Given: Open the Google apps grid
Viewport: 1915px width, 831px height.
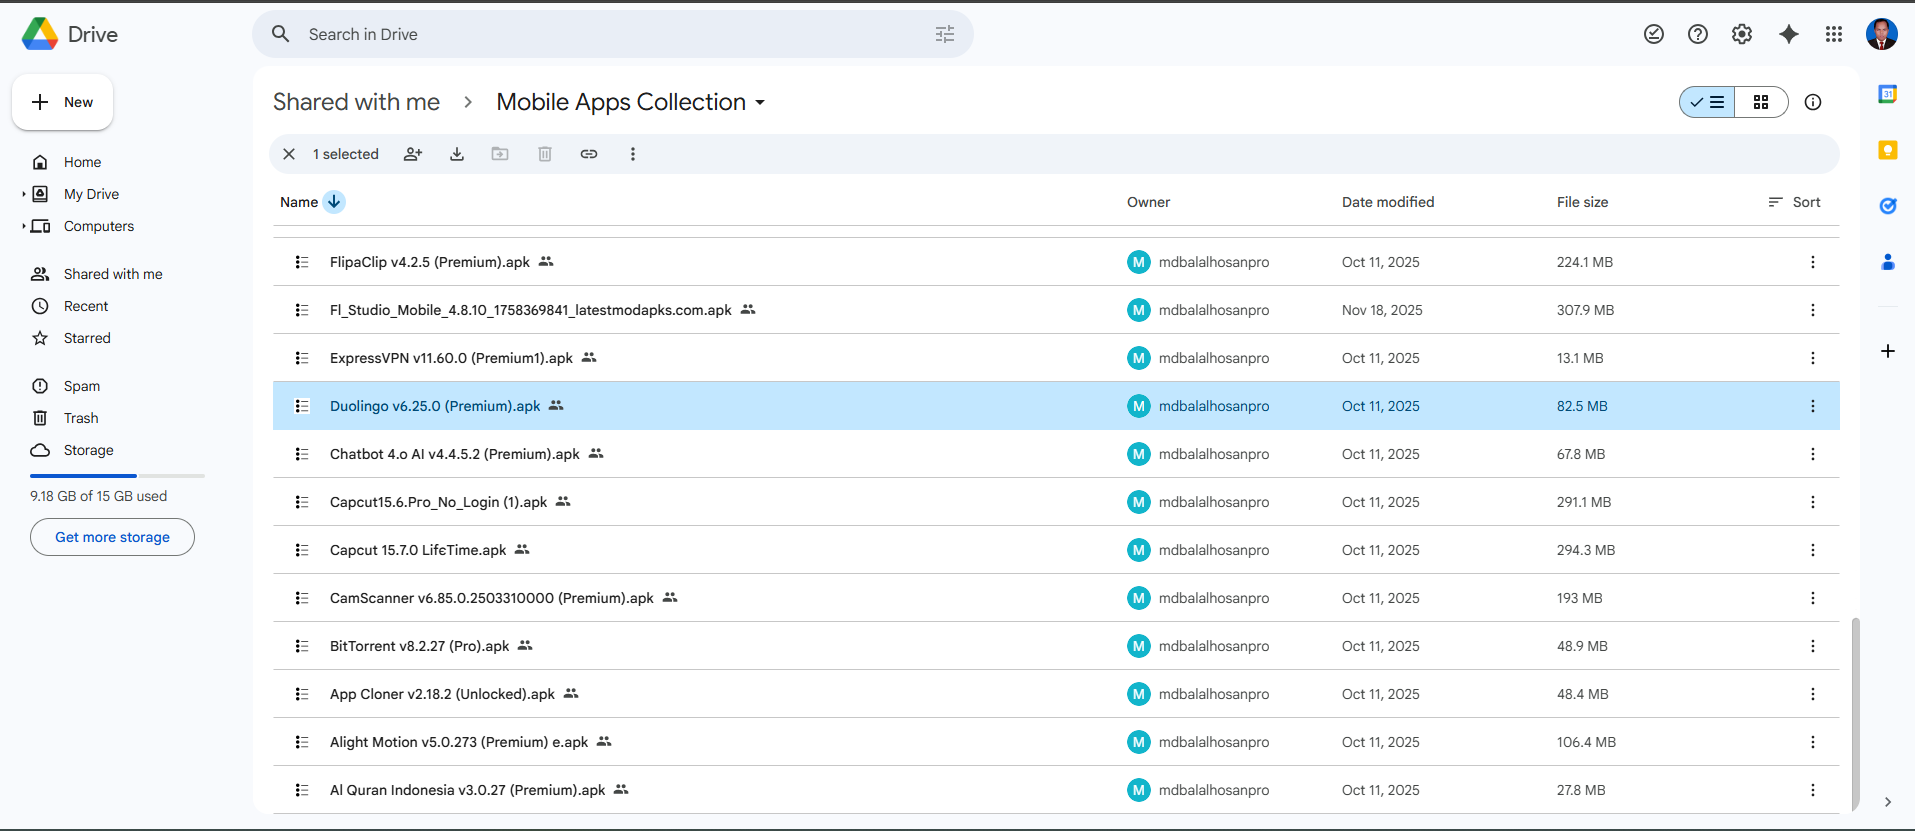Looking at the screenshot, I should 1833,34.
